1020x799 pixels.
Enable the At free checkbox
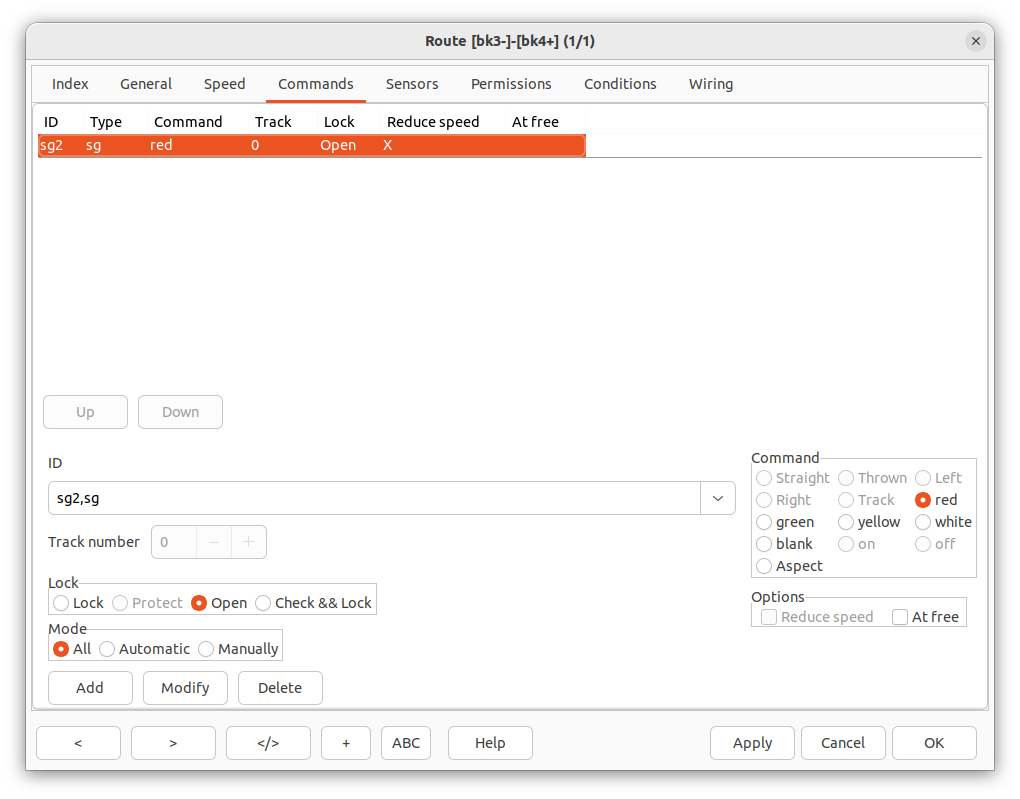(900, 617)
